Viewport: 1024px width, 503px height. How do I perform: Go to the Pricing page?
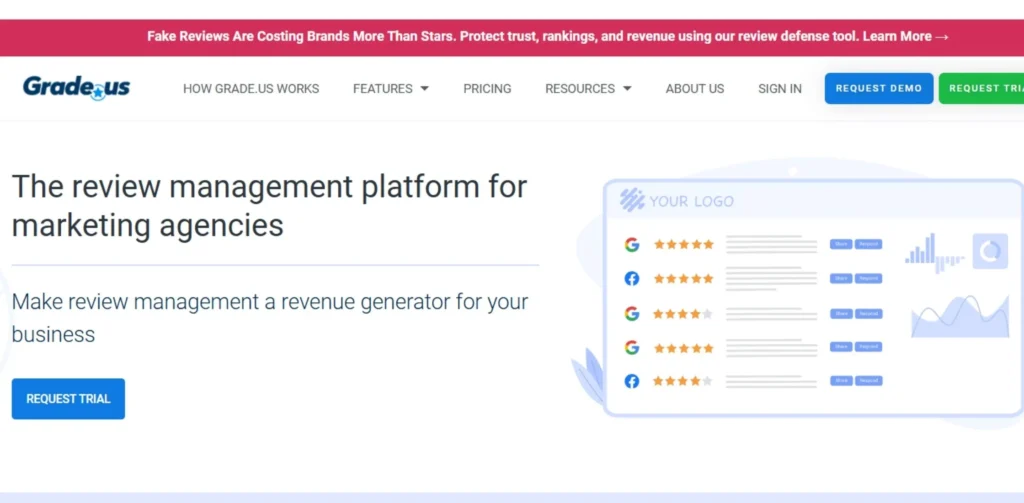click(487, 89)
